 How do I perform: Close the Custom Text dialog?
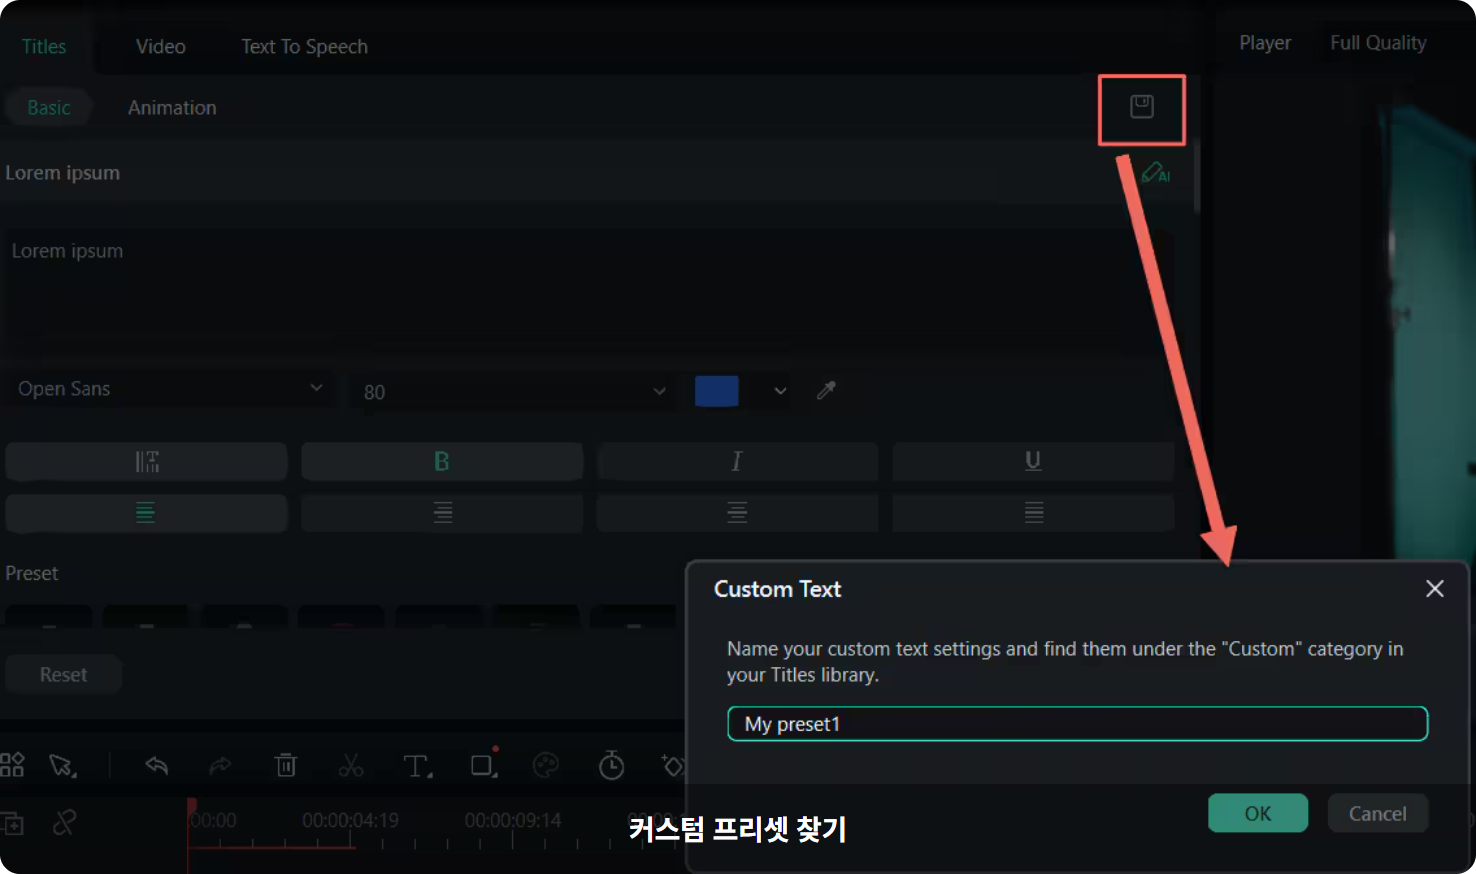[1434, 589]
